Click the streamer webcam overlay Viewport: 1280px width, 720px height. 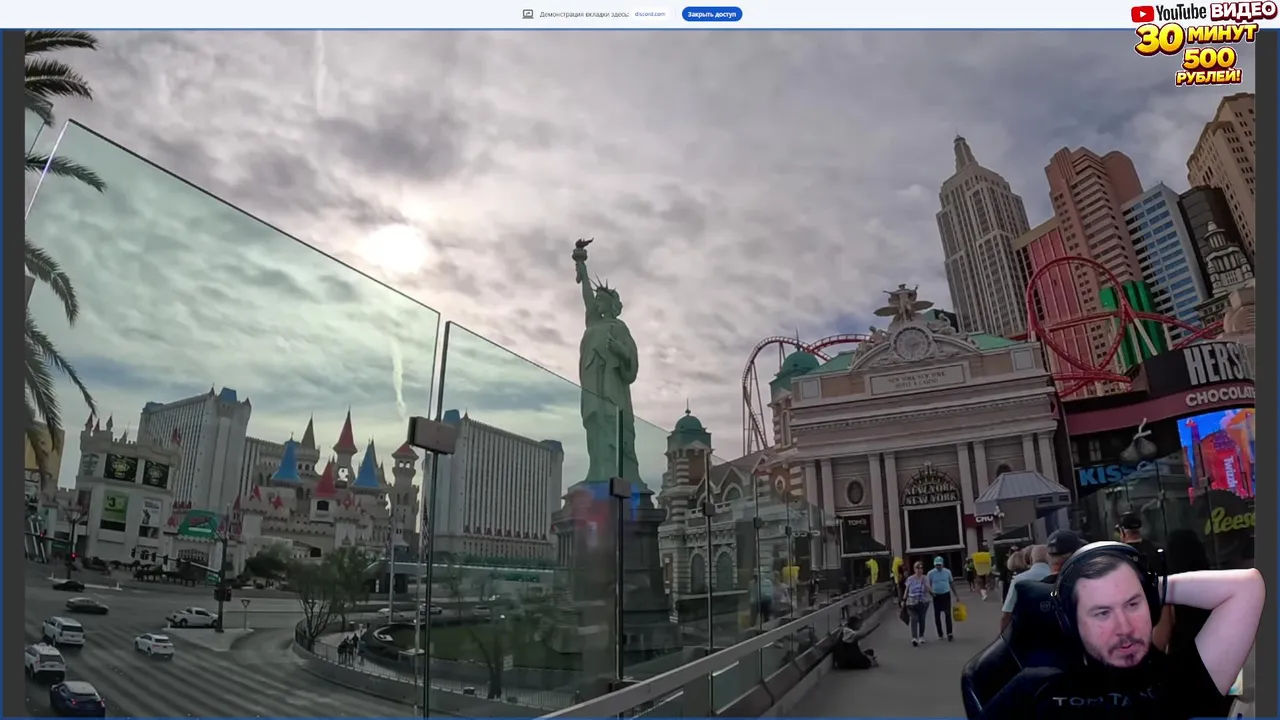pyautogui.click(x=1112, y=630)
